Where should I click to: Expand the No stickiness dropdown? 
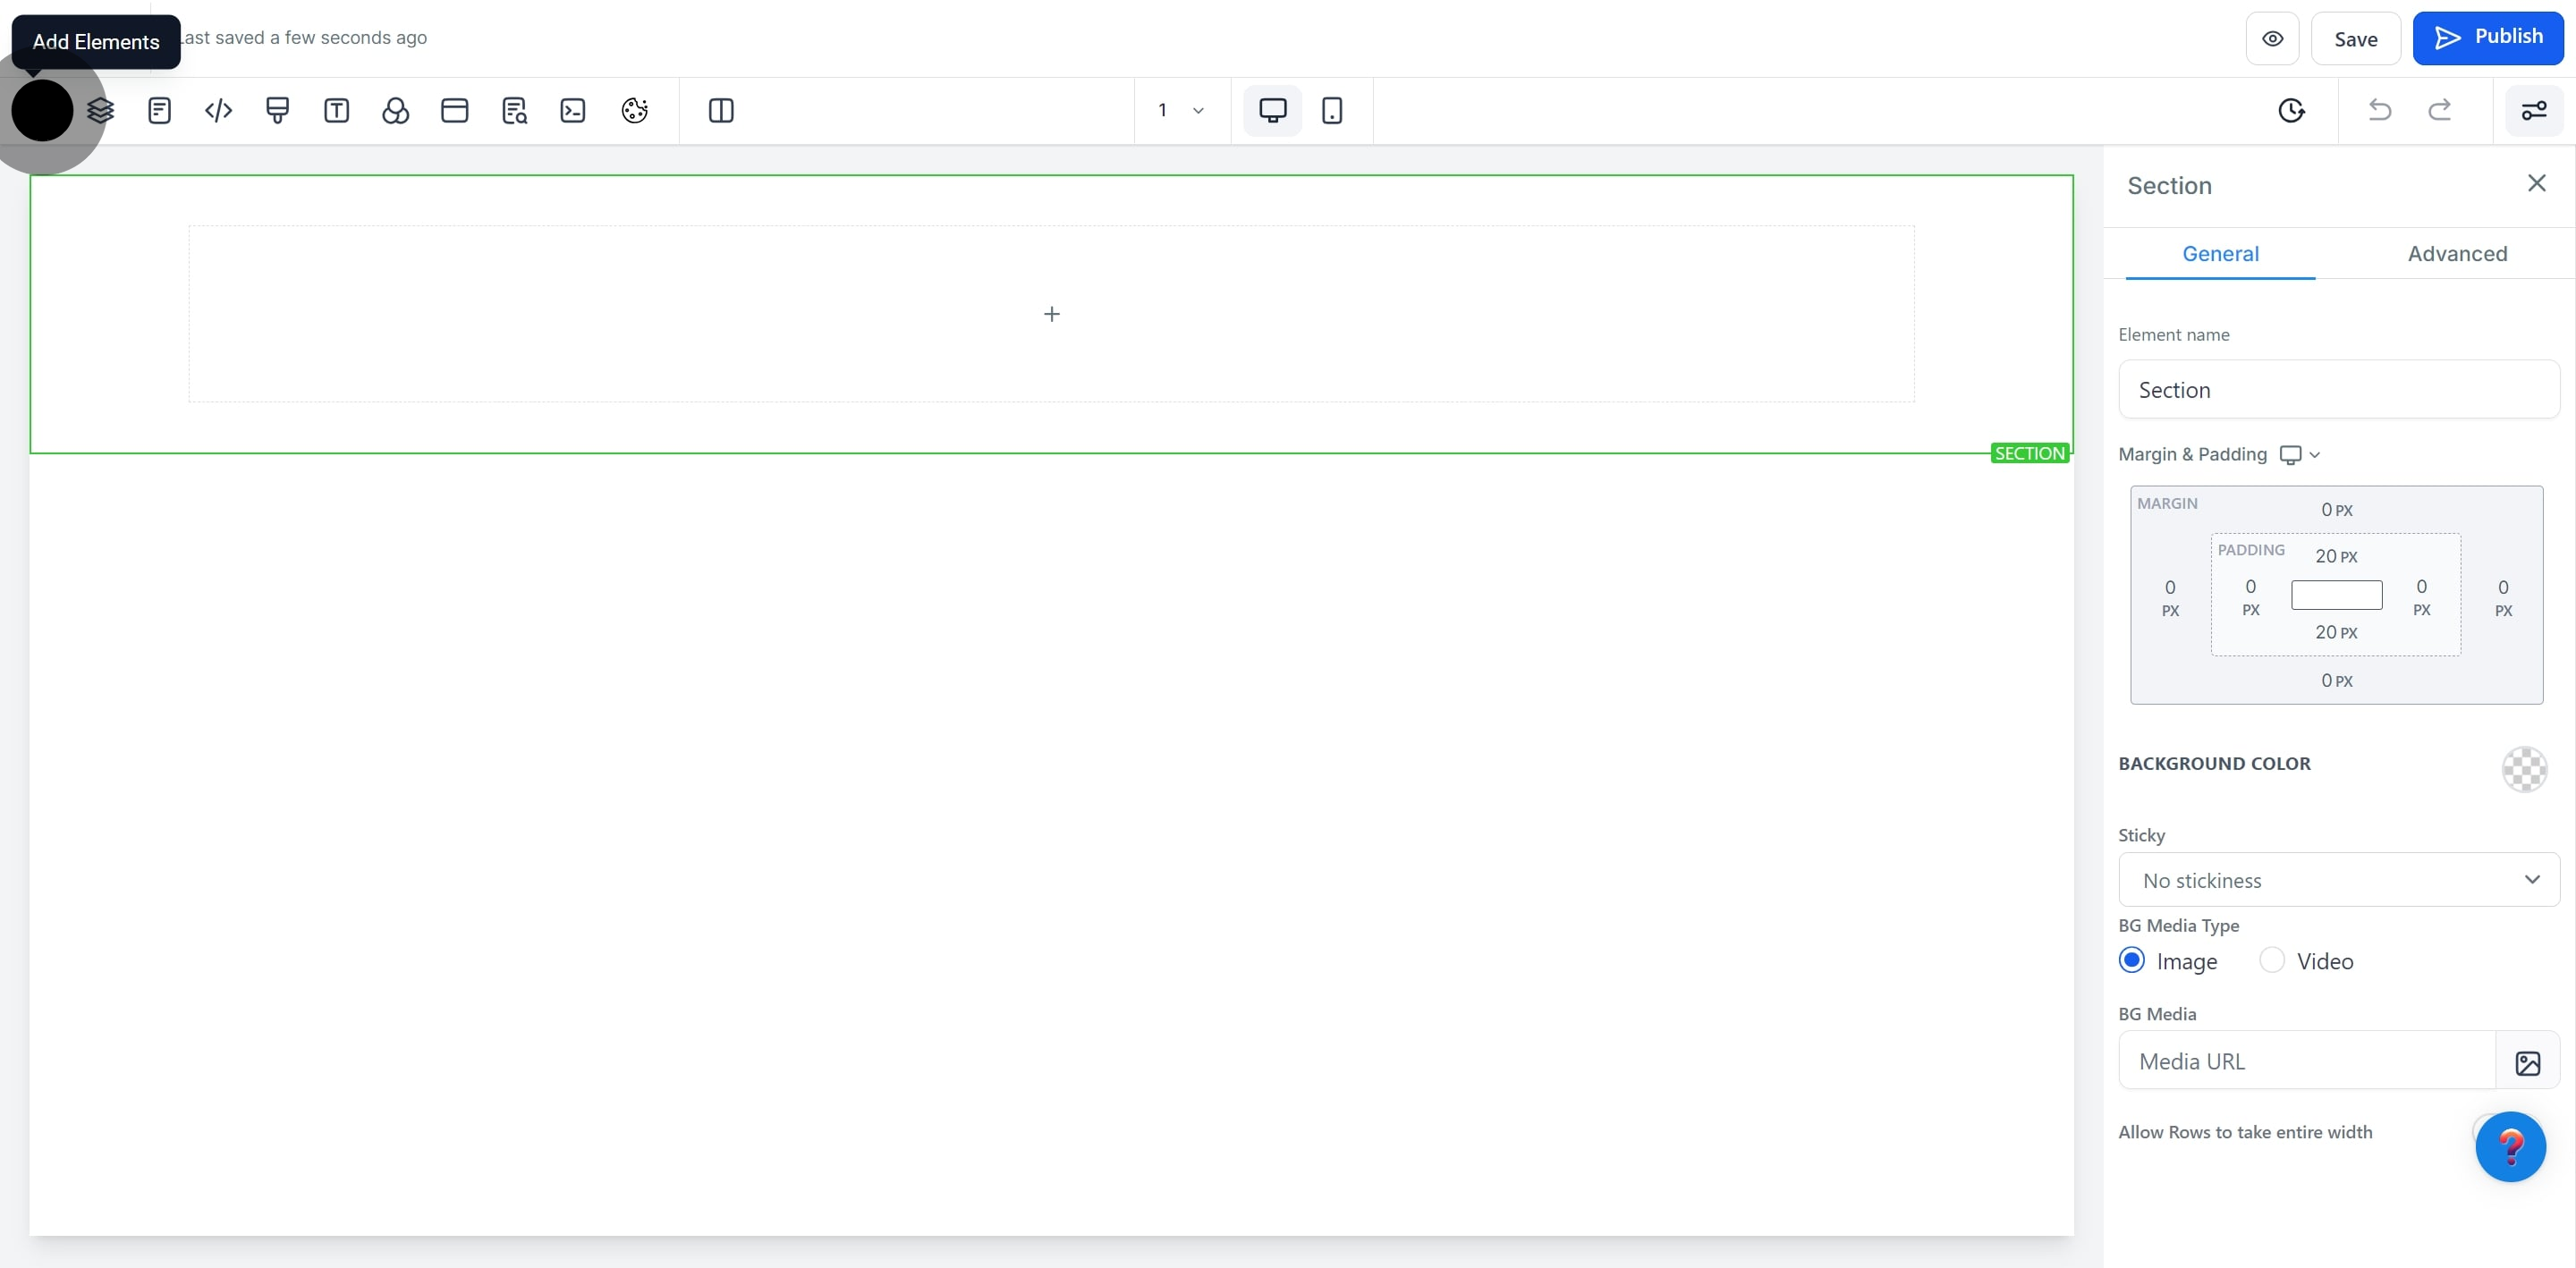2338,880
